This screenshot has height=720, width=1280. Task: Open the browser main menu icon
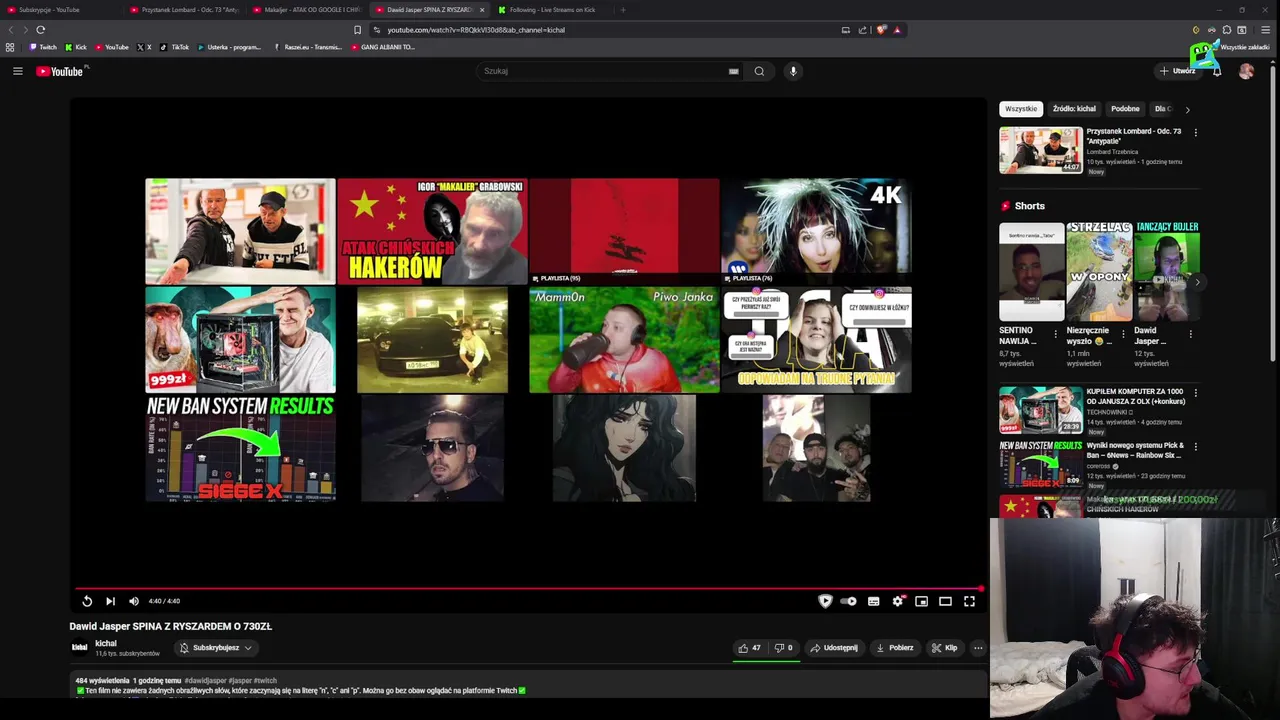pos(1265,30)
